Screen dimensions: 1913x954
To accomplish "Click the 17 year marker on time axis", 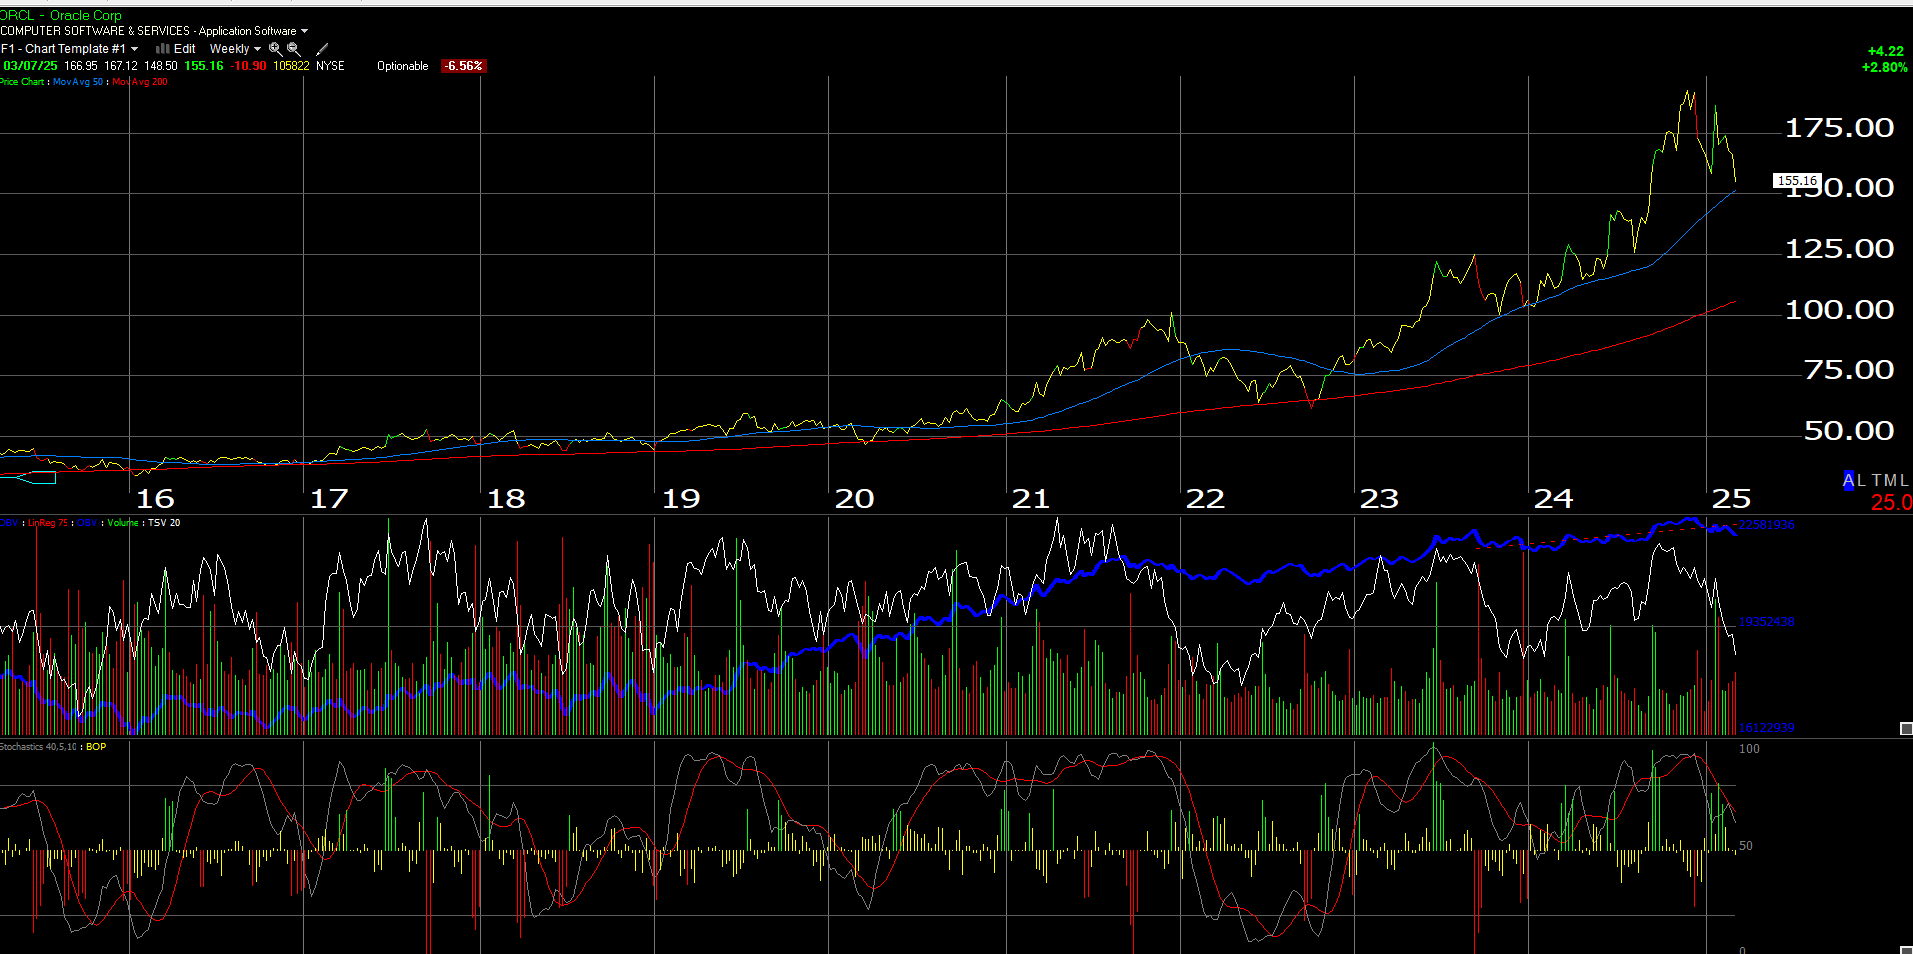I will (x=329, y=499).
